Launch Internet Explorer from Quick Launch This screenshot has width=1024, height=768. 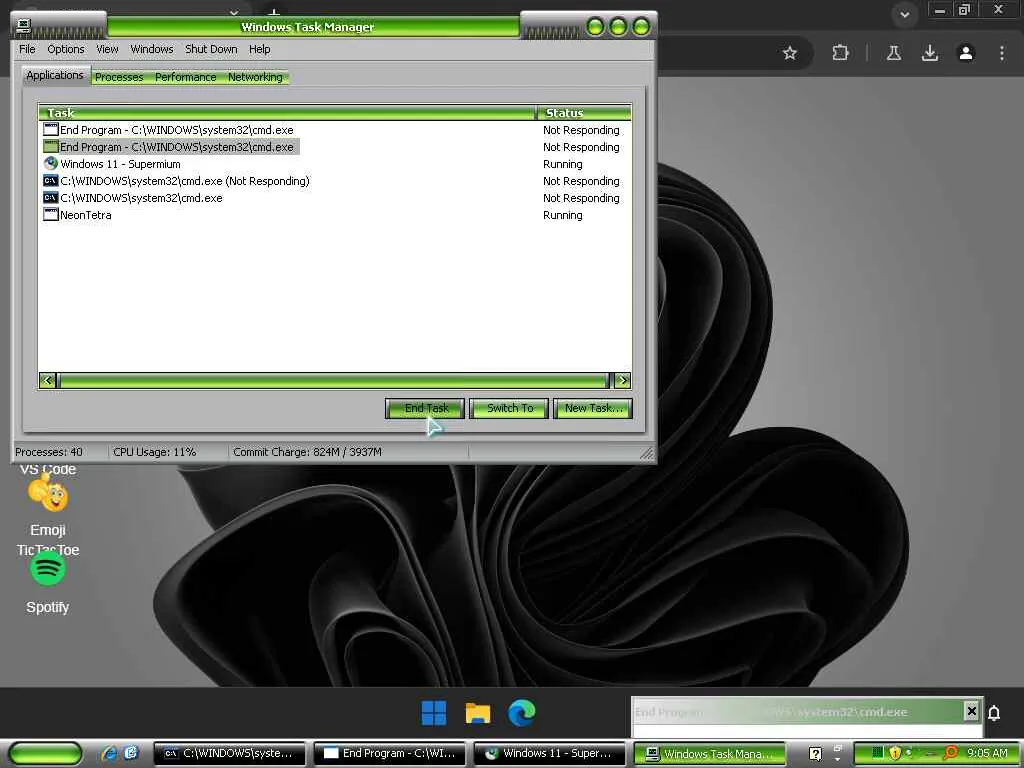click(x=109, y=753)
